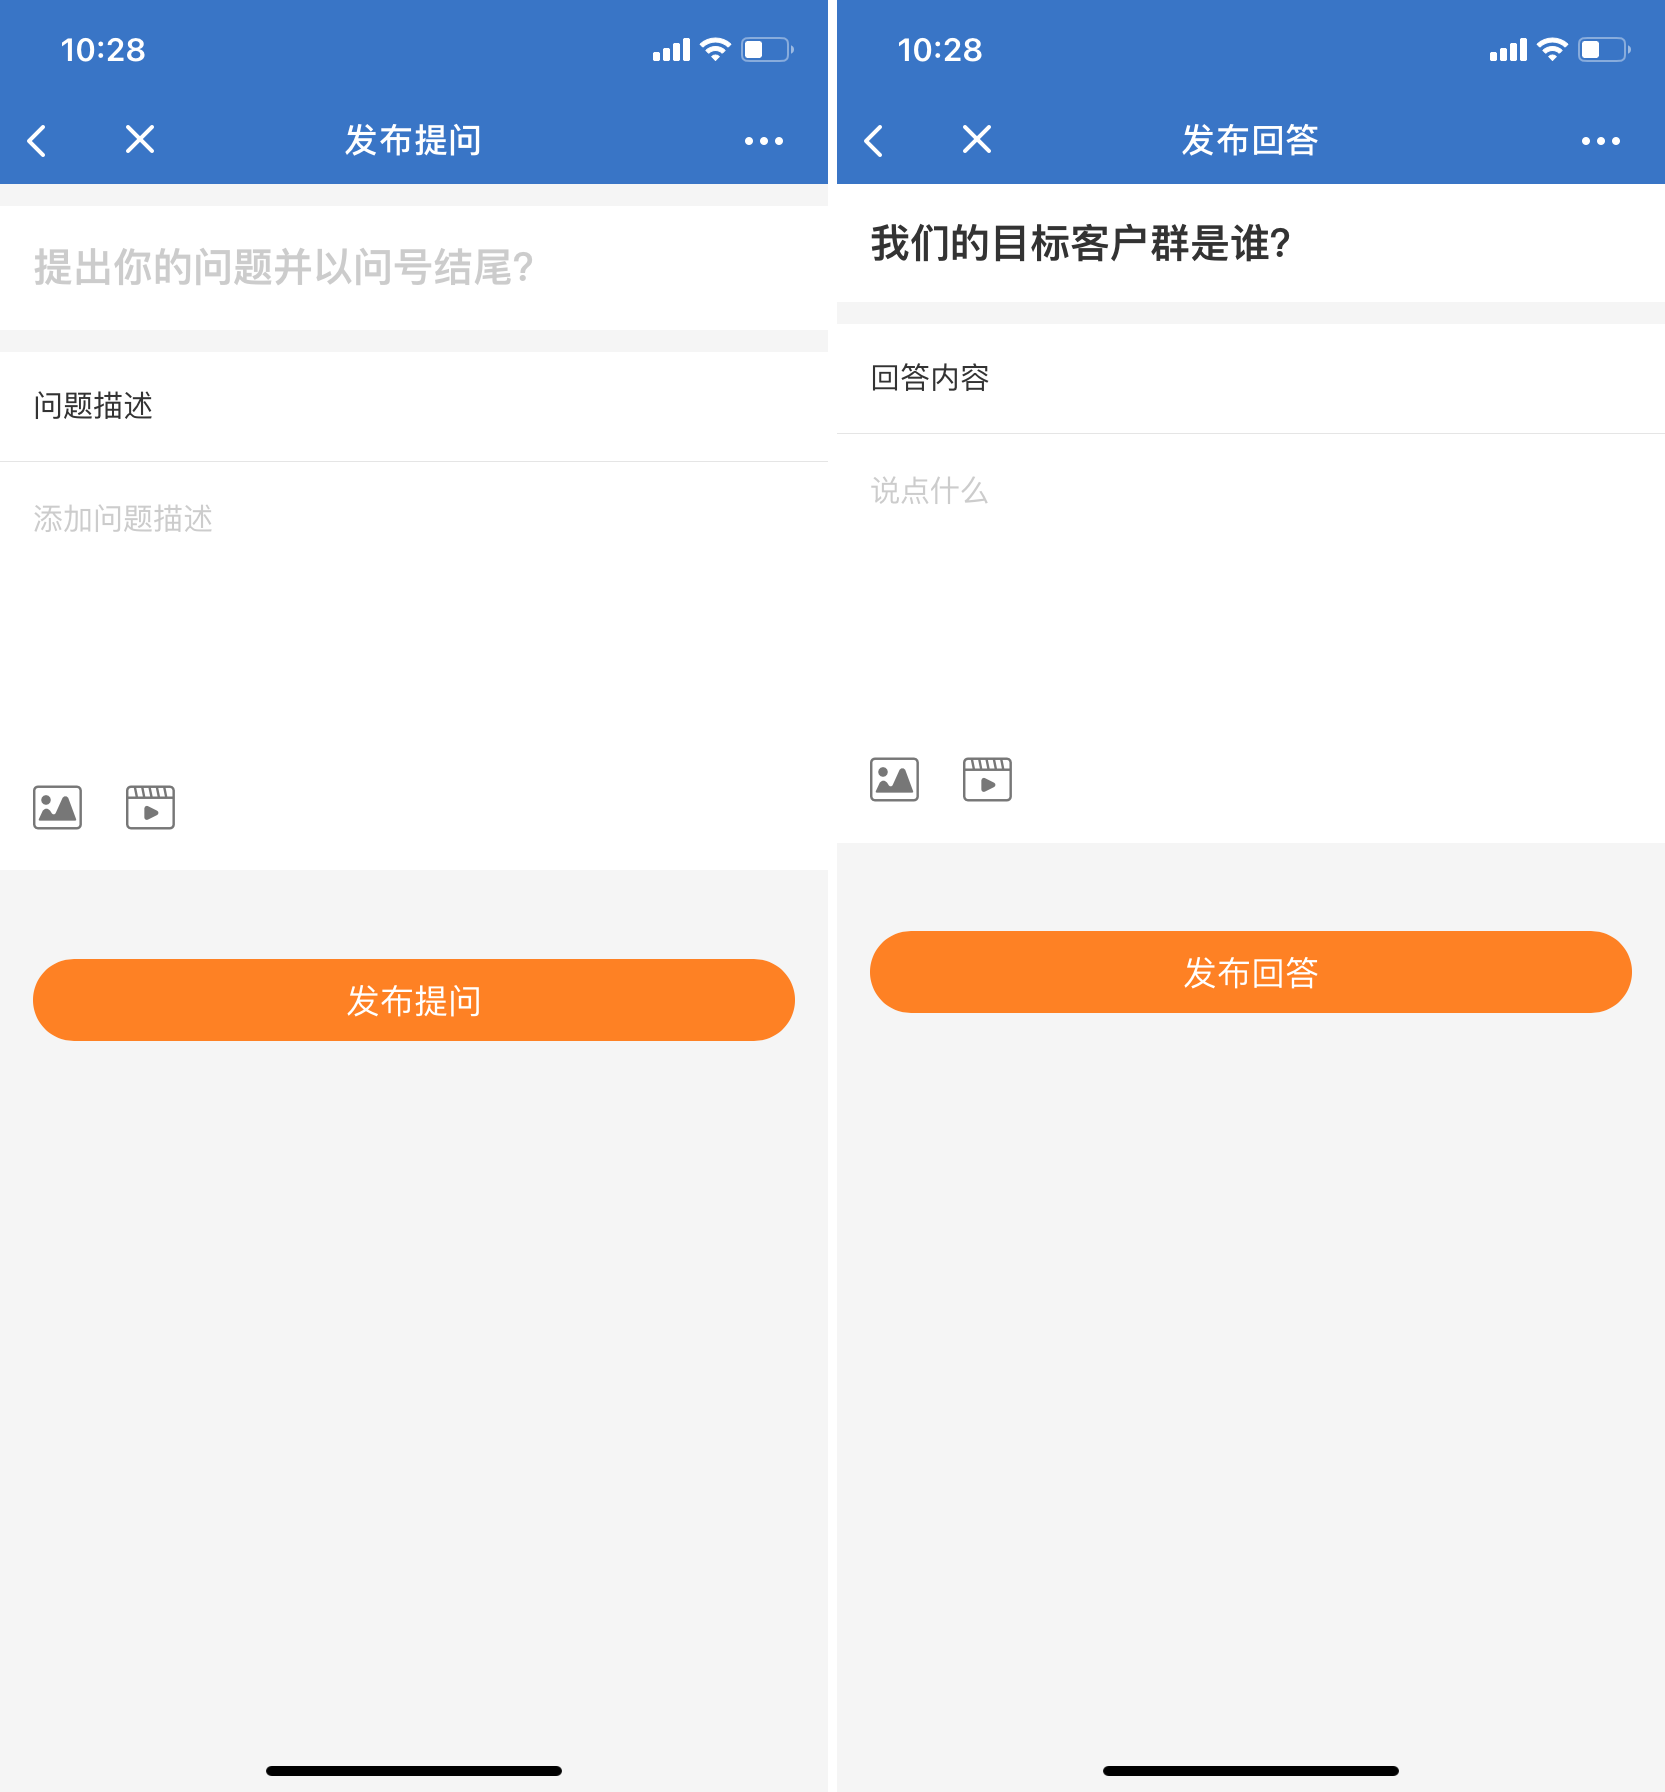Tap the 发布回答 header title
The height and width of the screenshot is (1792, 1665).
[1250, 141]
